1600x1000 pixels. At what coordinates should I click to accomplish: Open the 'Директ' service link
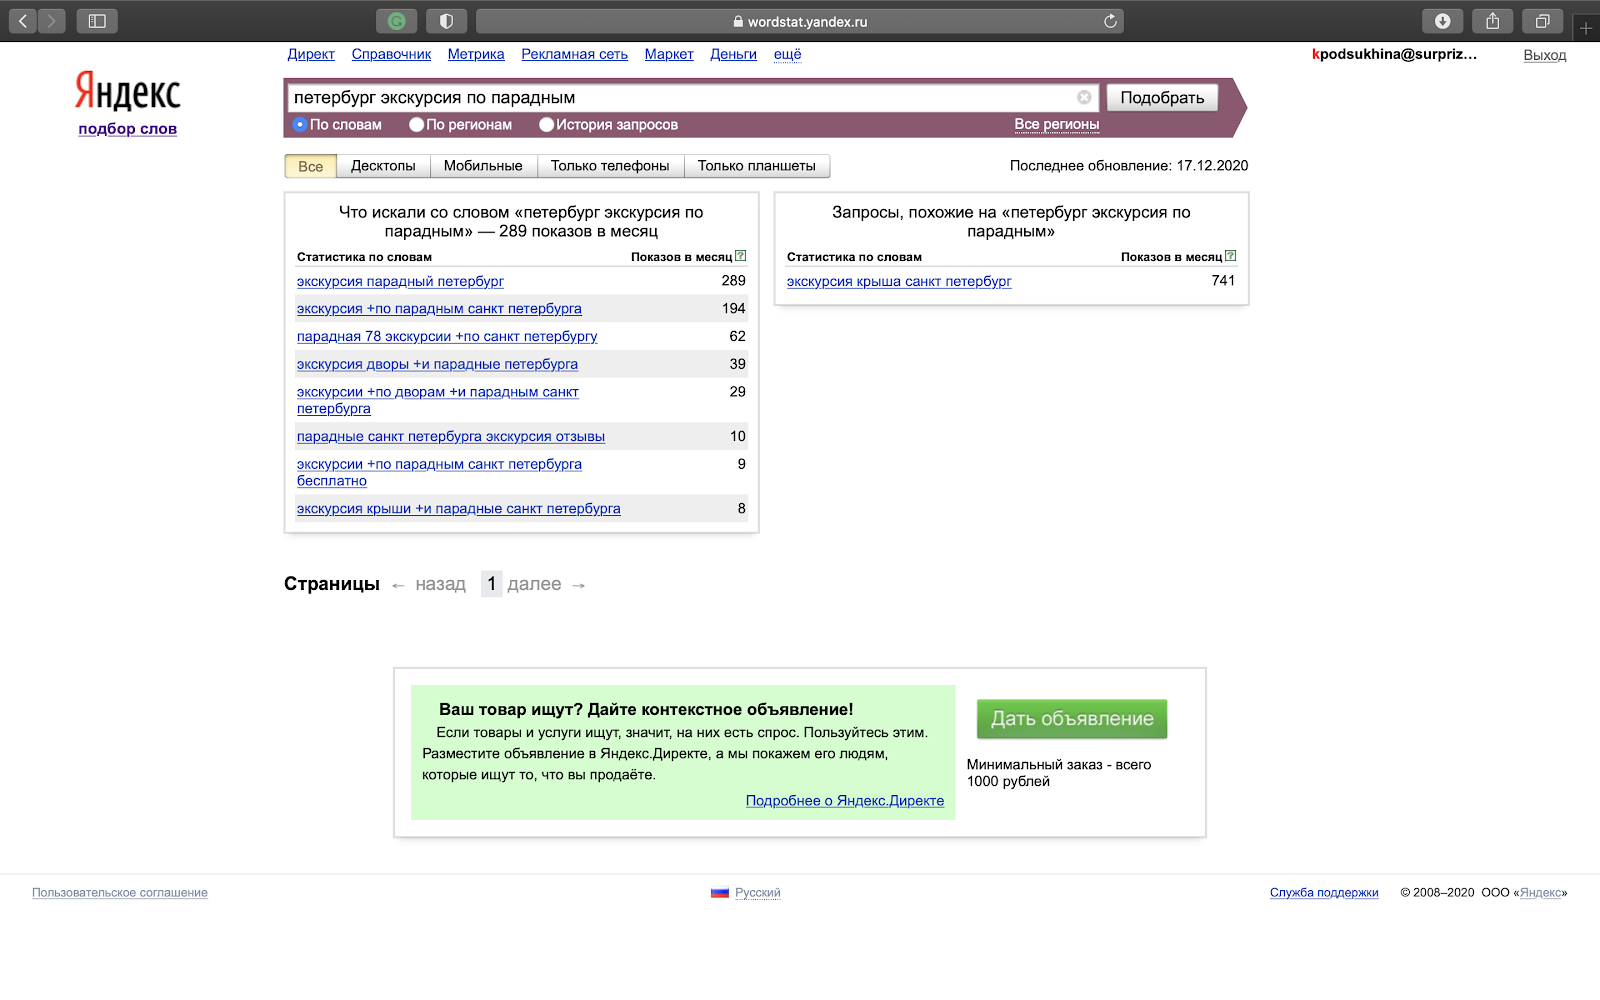pyautogui.click(x=311, y=54)
